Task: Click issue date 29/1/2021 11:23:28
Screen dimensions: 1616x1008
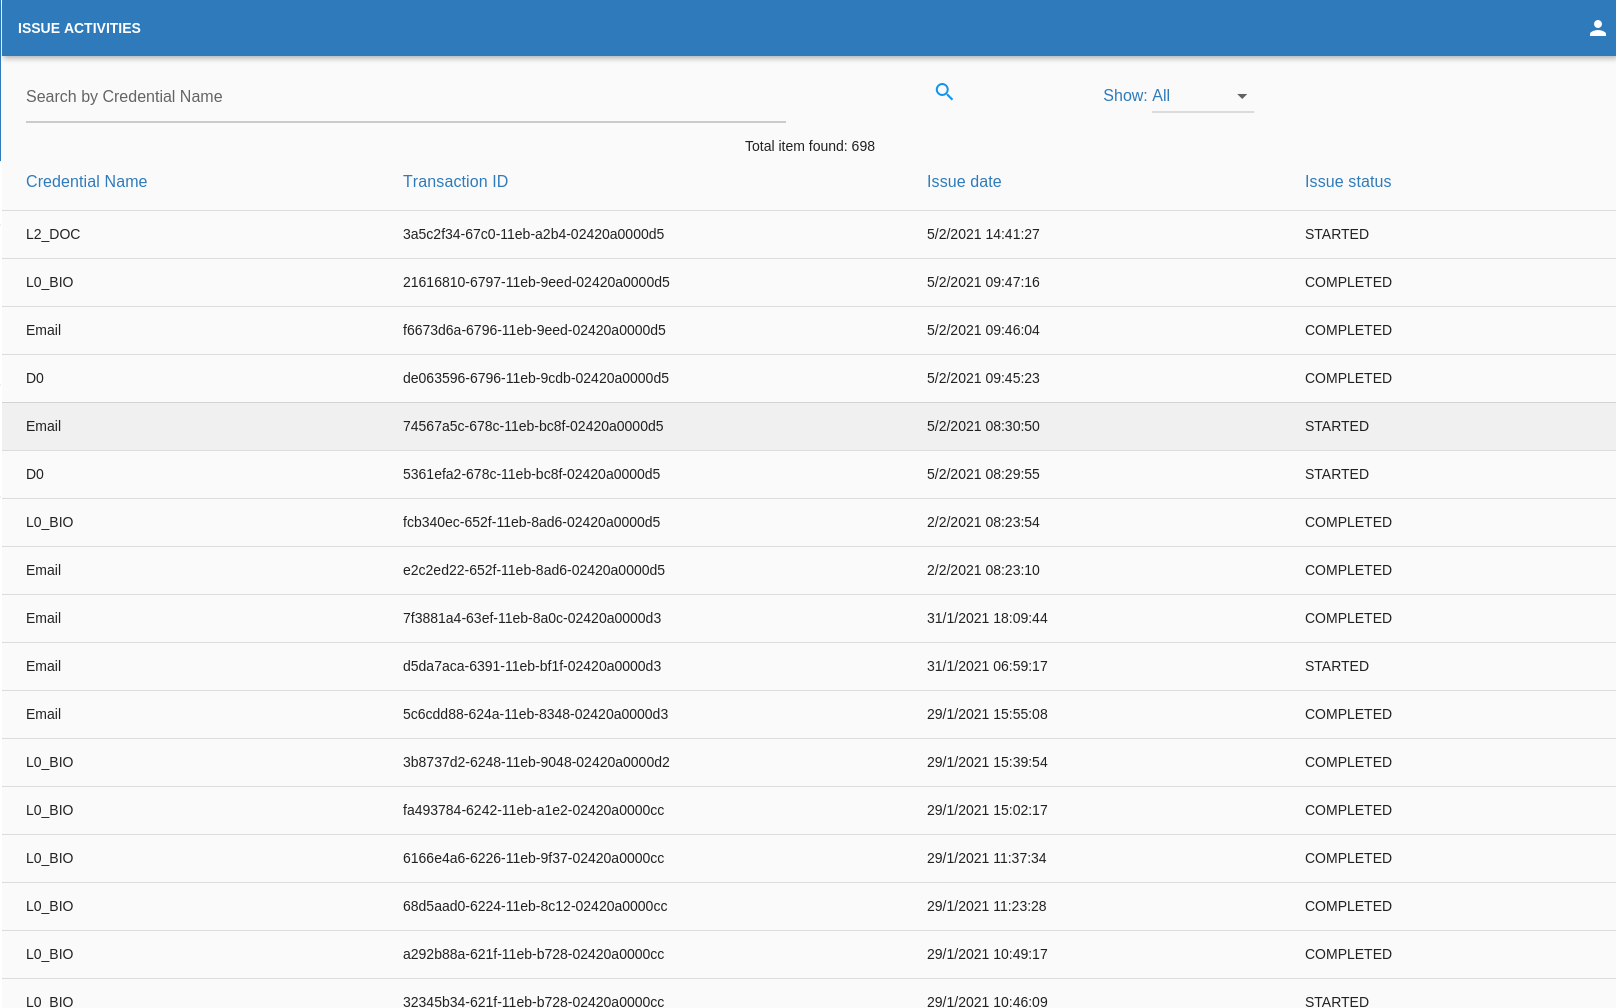Action: tap(987, 906)
